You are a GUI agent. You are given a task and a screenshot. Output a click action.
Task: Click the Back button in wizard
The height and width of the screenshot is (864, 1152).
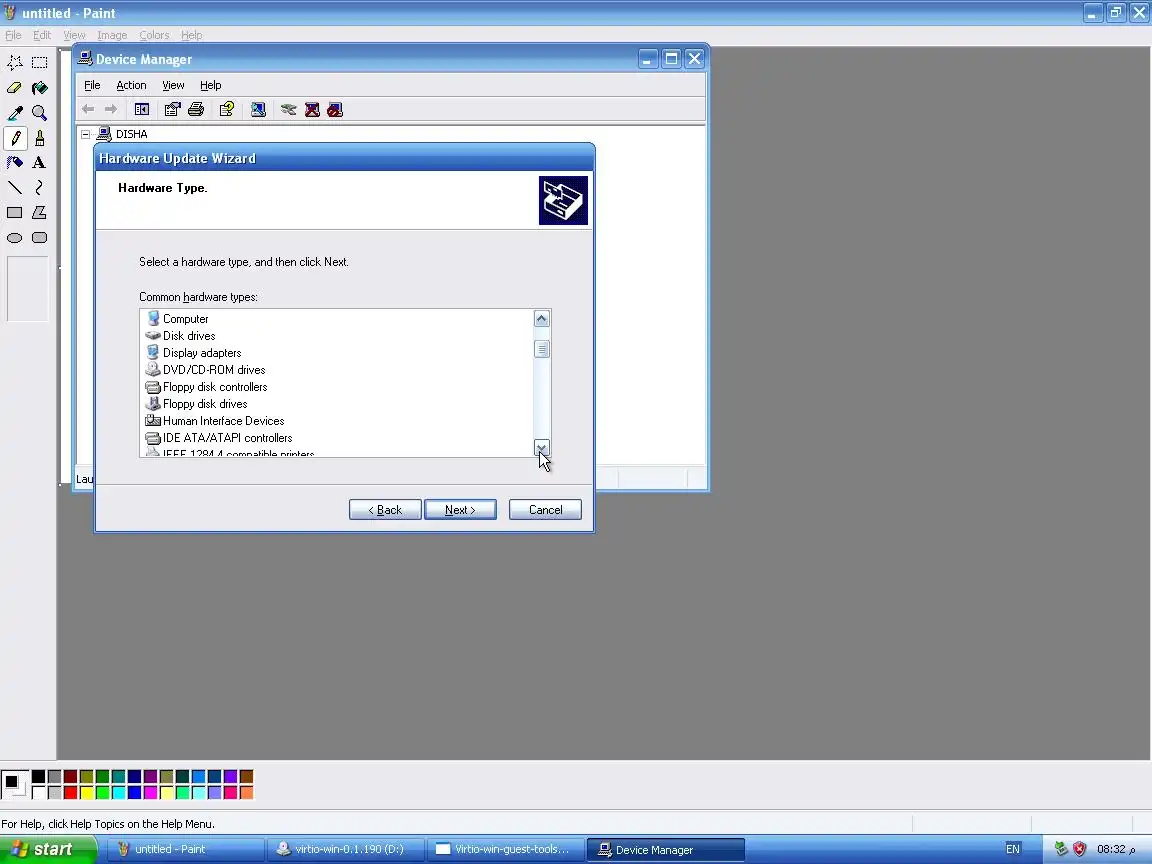pos(385,510)
